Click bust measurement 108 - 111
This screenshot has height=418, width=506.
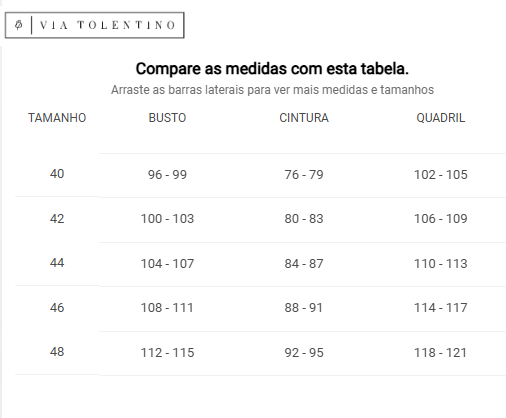tap(167, 308)
